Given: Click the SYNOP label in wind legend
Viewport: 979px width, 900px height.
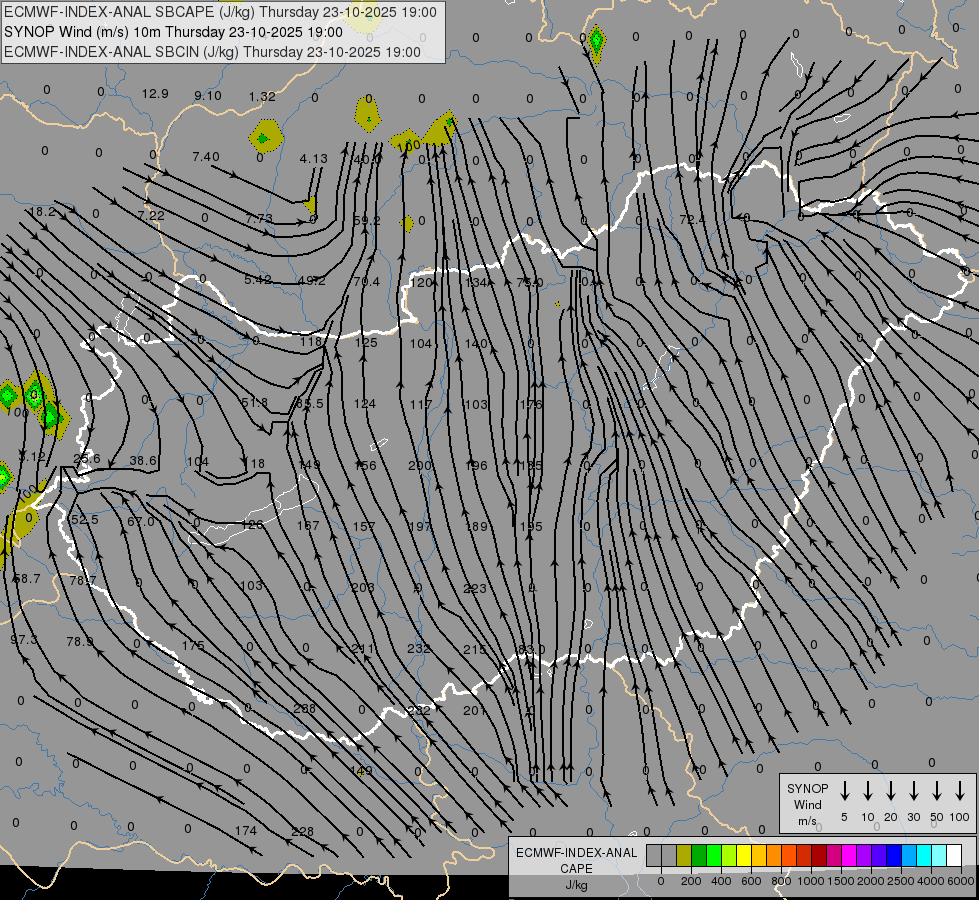Looking at the screenshot, I should [807, 788].
